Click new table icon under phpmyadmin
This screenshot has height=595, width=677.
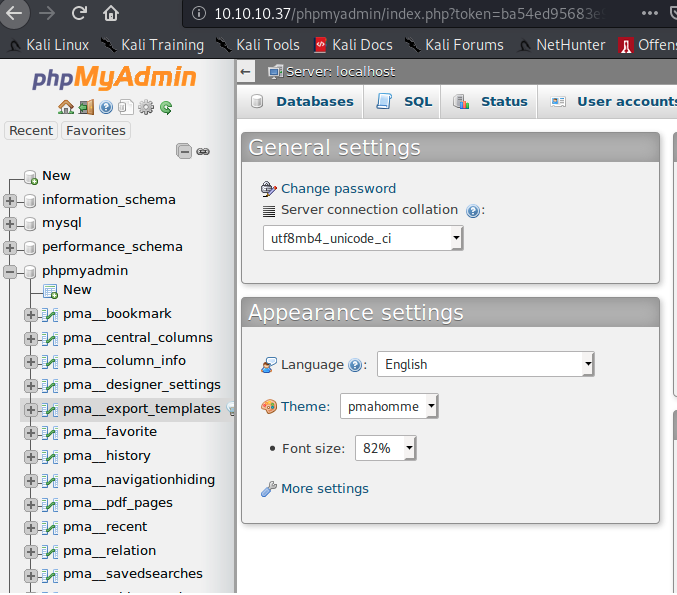[51, 291]
